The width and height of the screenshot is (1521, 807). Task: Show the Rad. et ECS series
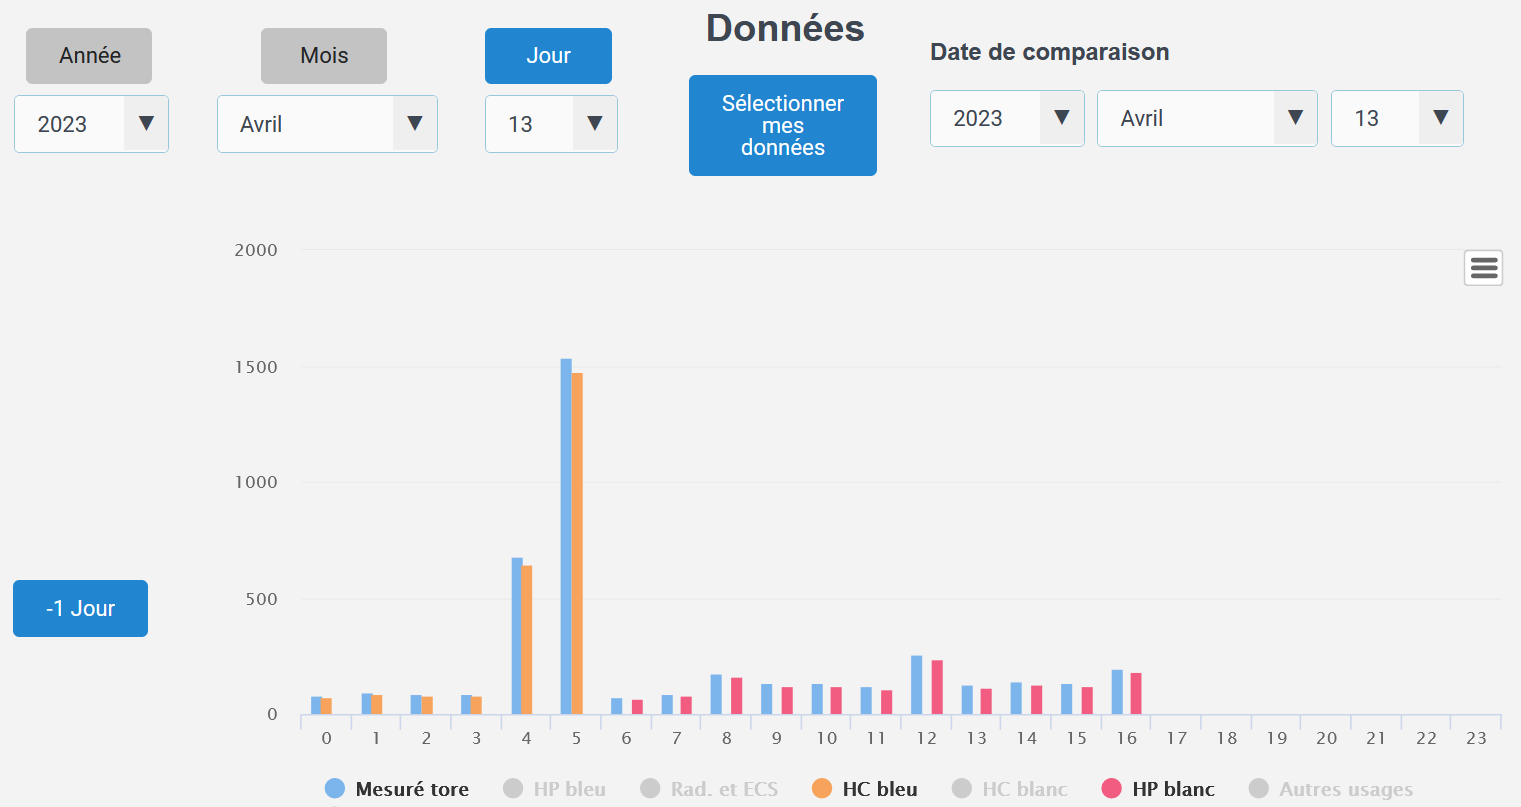tap(710, 789)
